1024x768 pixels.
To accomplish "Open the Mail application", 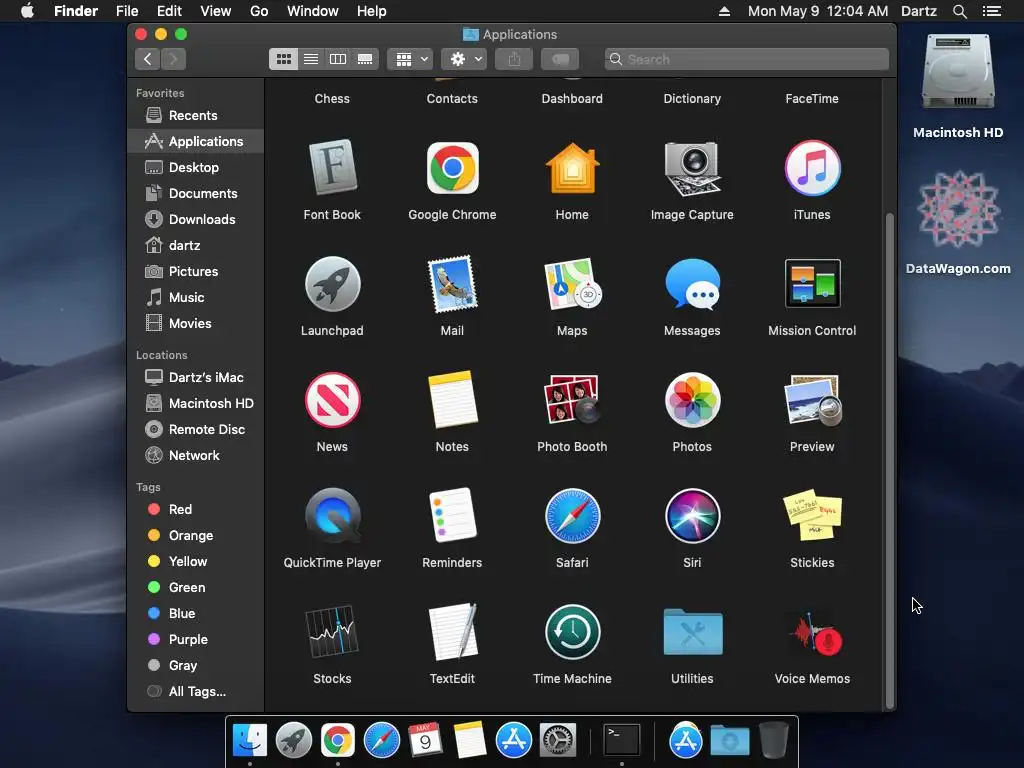I will [453, 284].
